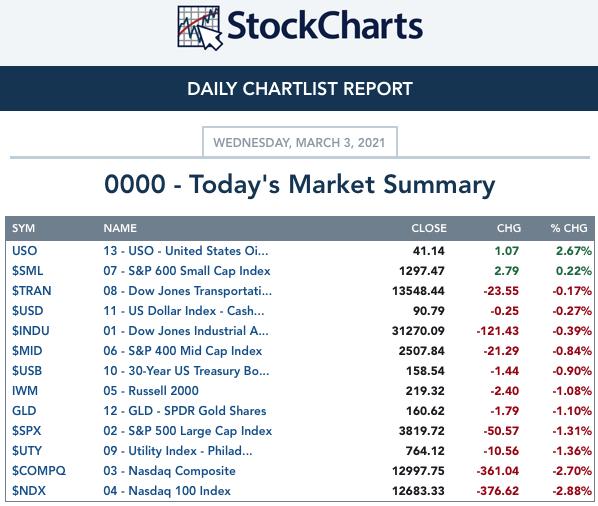Click the StockCharts logo icon

point(200,28)
